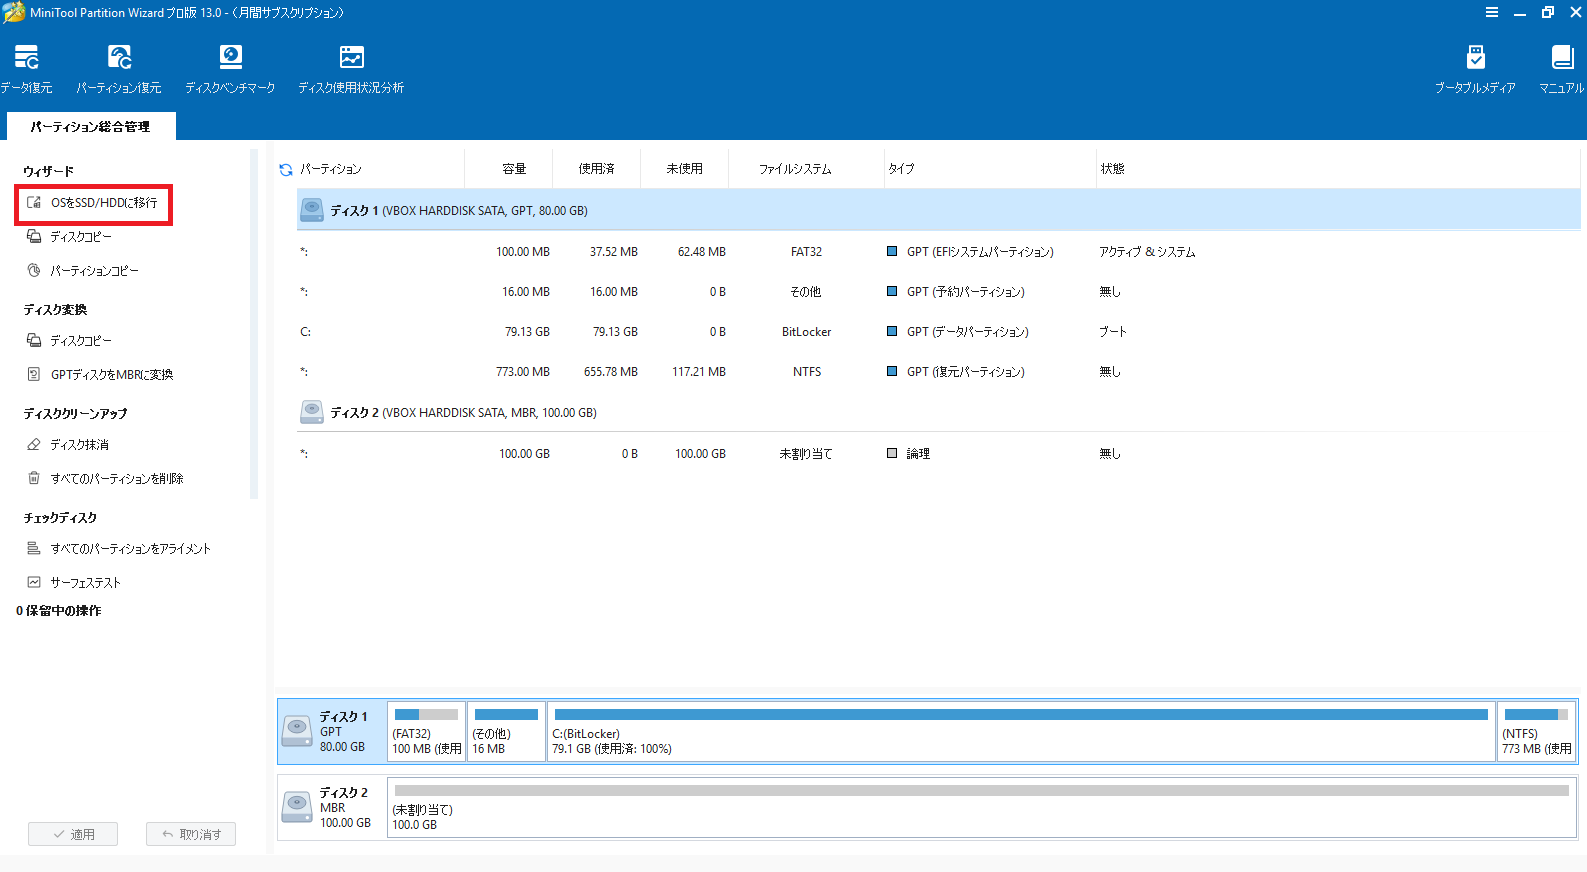Click the refresh icon beside パーティション header
The width and height of the screenshot is (1587, 872).
point(286,169)
